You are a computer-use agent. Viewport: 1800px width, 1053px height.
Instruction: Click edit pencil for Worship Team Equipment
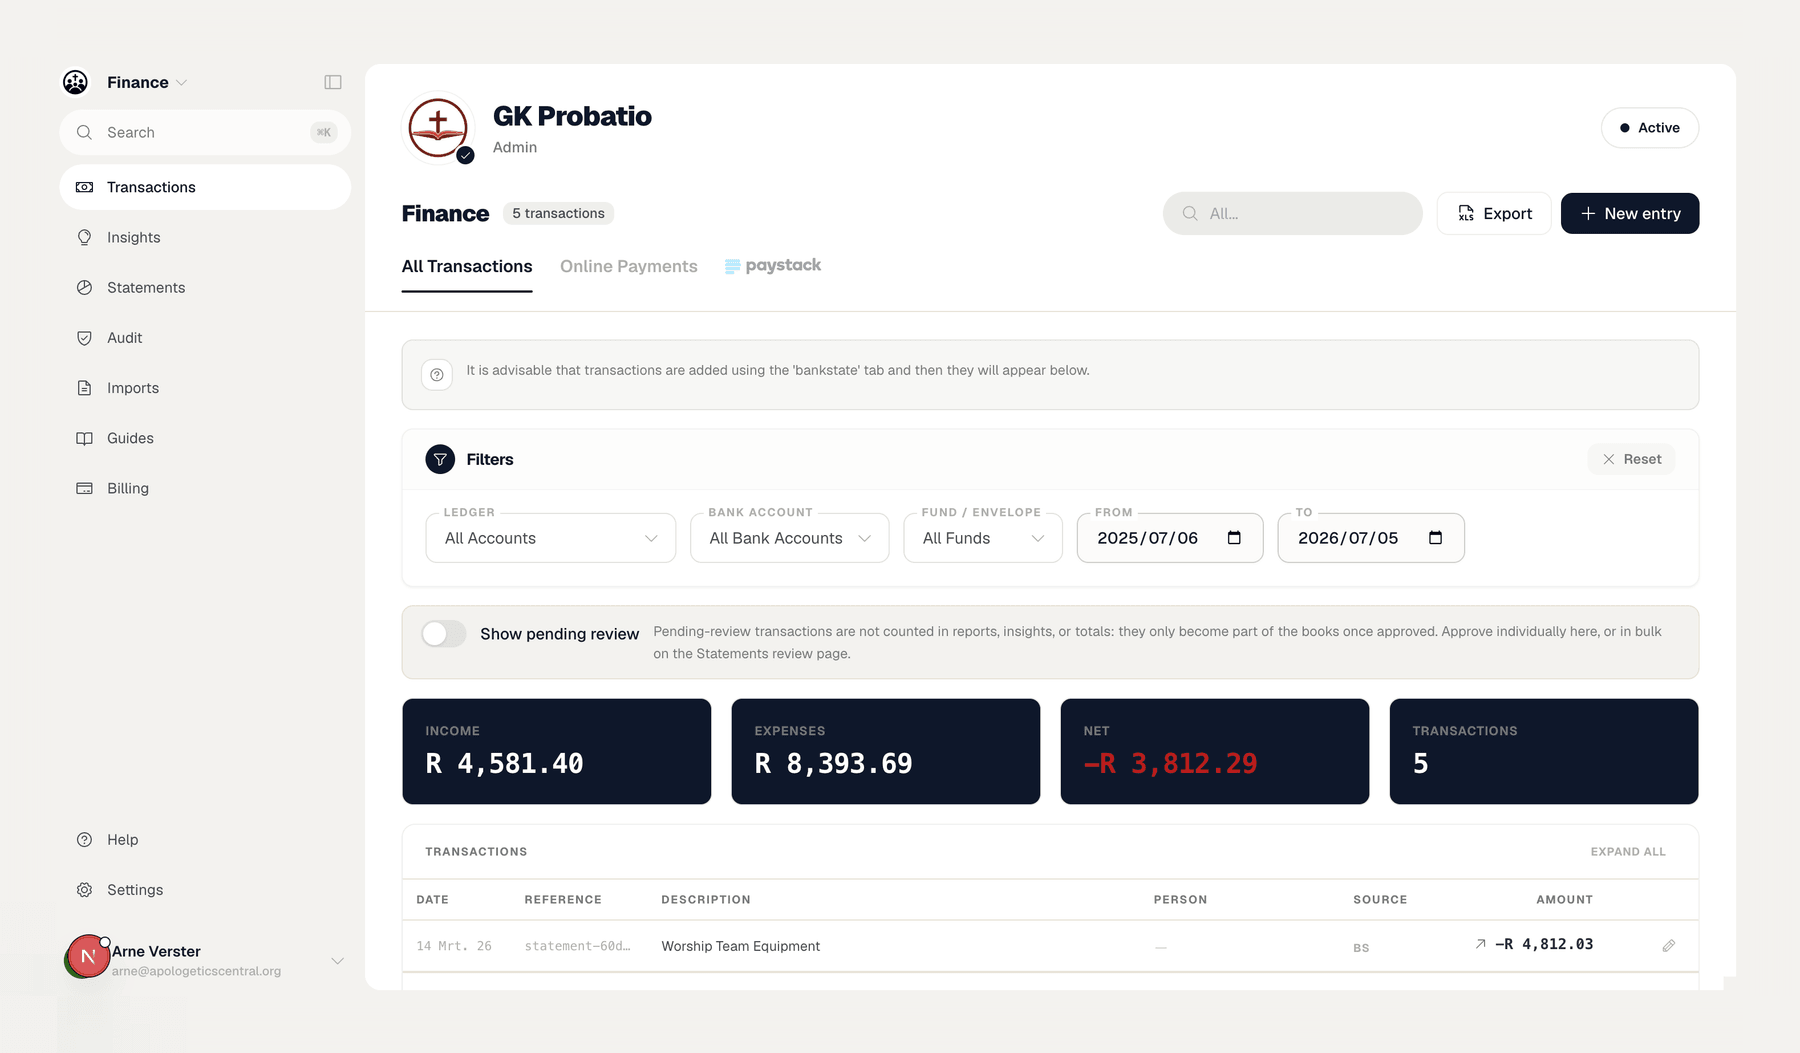[x=1669, y=946]
